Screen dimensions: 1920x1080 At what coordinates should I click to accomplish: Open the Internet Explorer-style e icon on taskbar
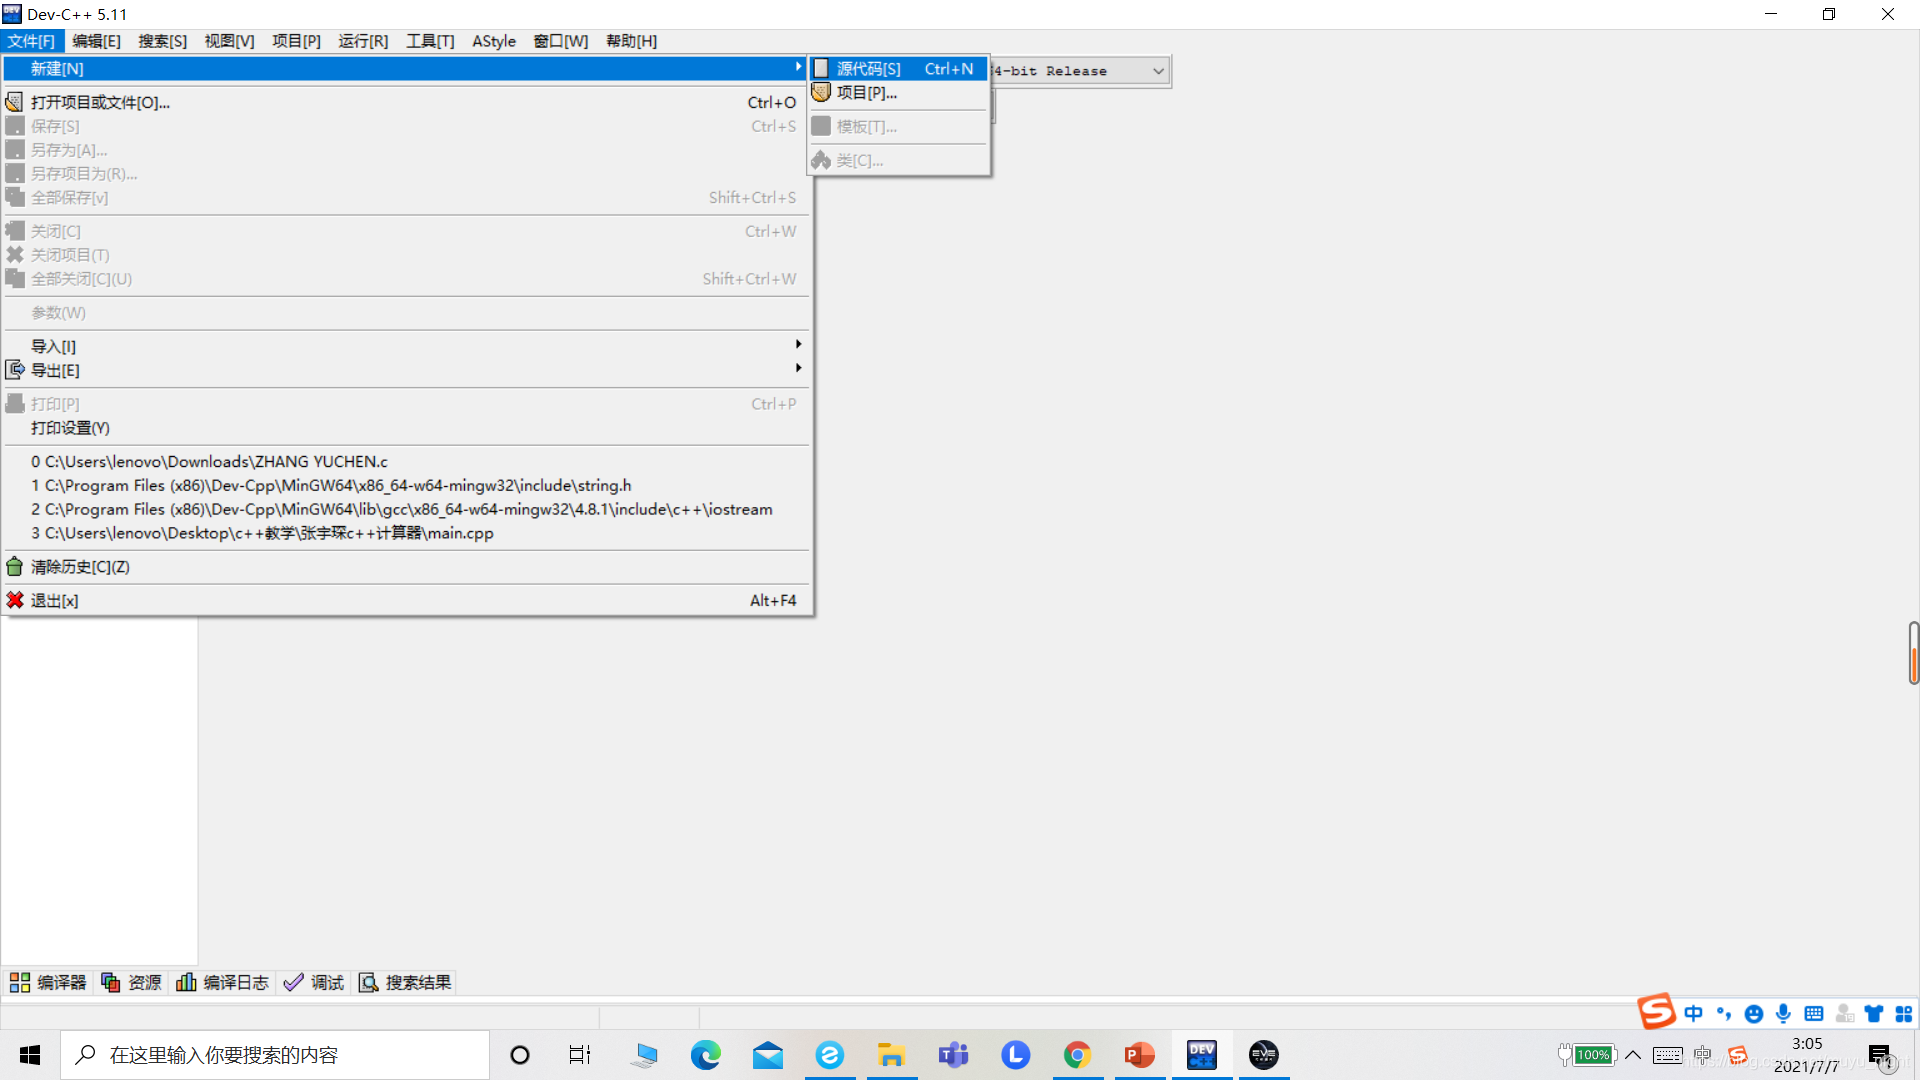coord(830,1055)
